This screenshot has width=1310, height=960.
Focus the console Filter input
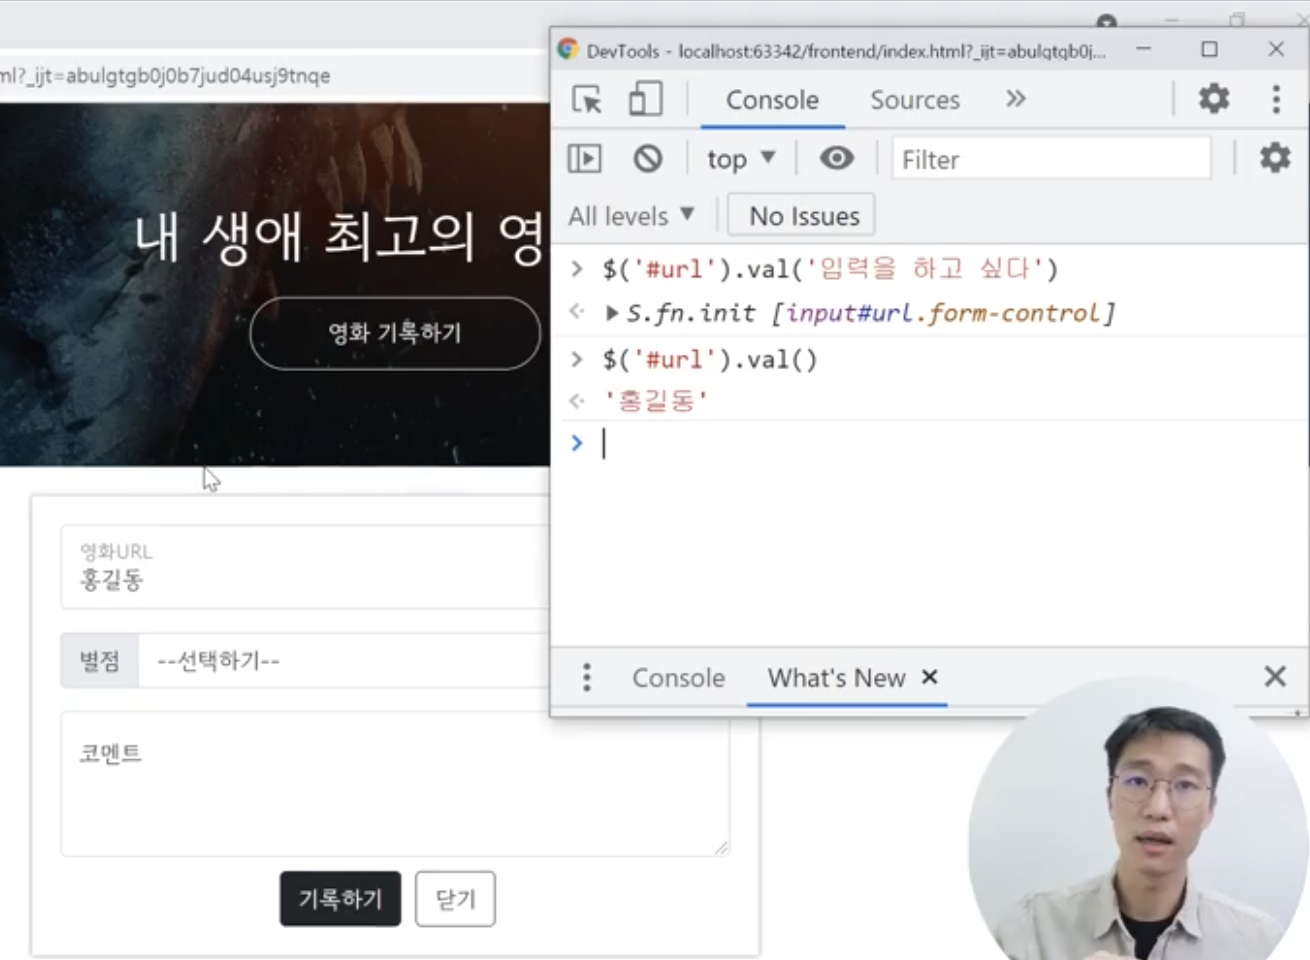click(x=1051, y=159)
